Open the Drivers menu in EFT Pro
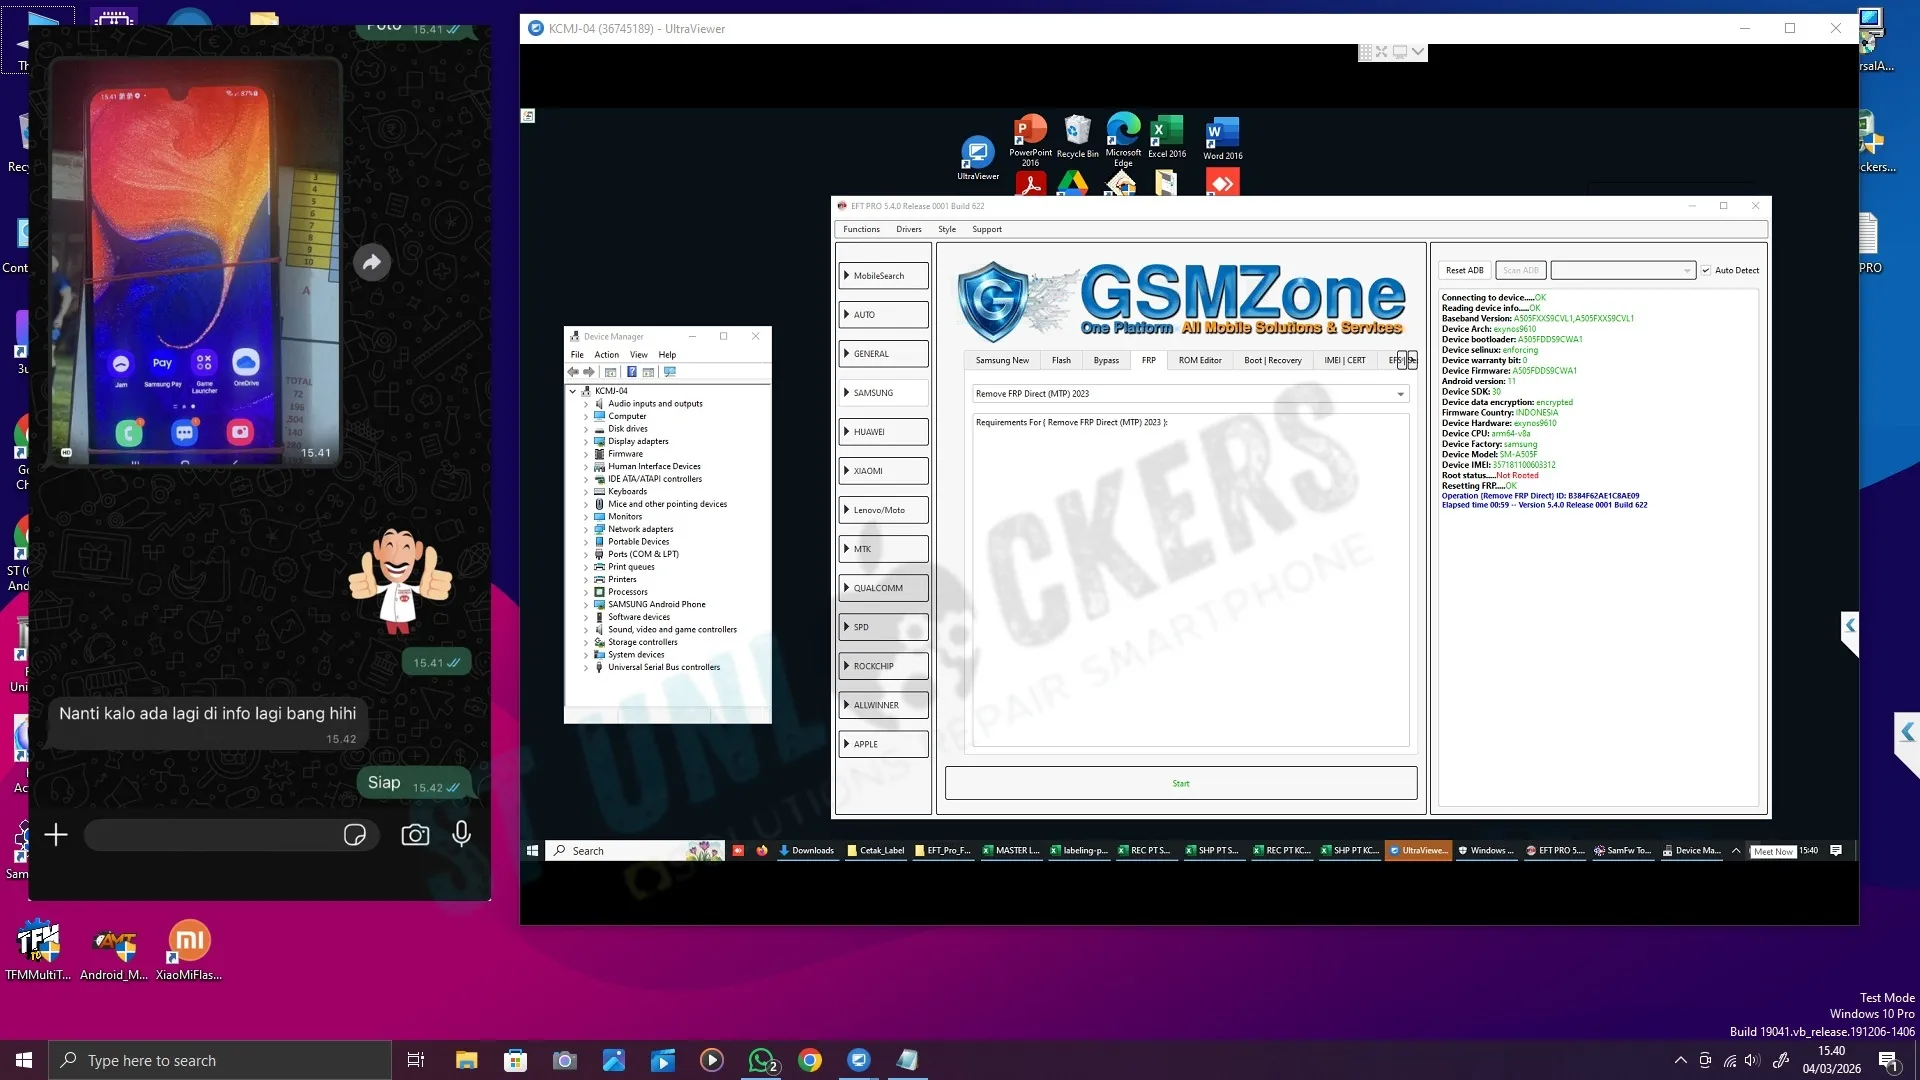The width and height of the screenshot is (1920, 1080). coord(908,229)
